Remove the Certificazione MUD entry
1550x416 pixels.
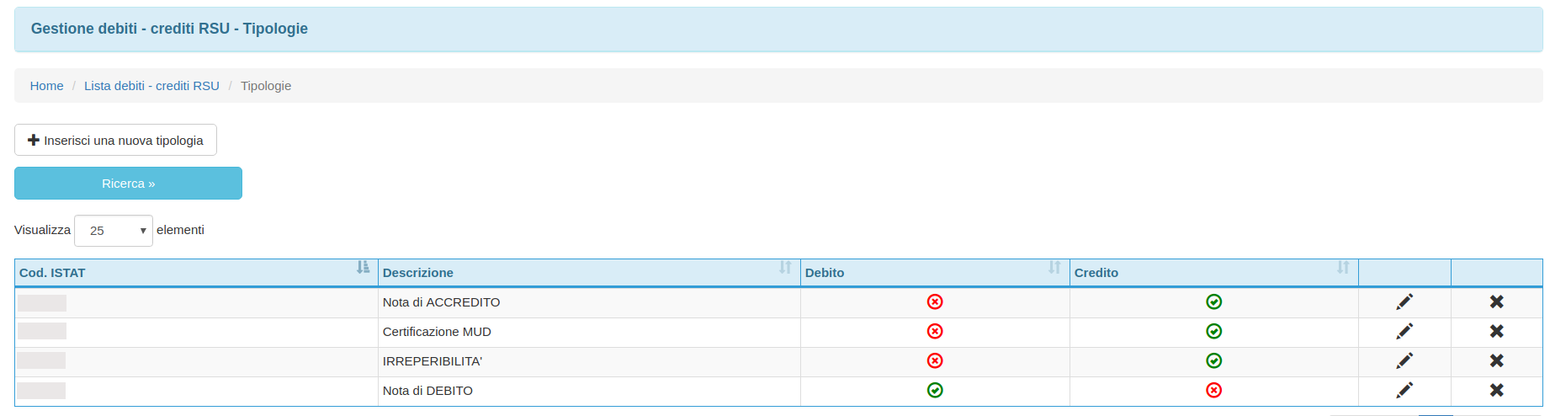click(x=1496, y=331)
